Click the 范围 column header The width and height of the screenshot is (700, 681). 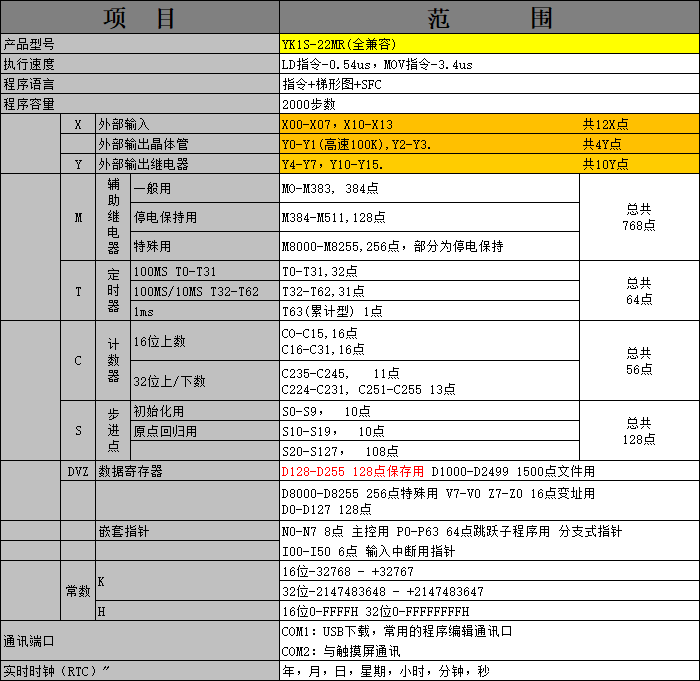pos(489,17)
